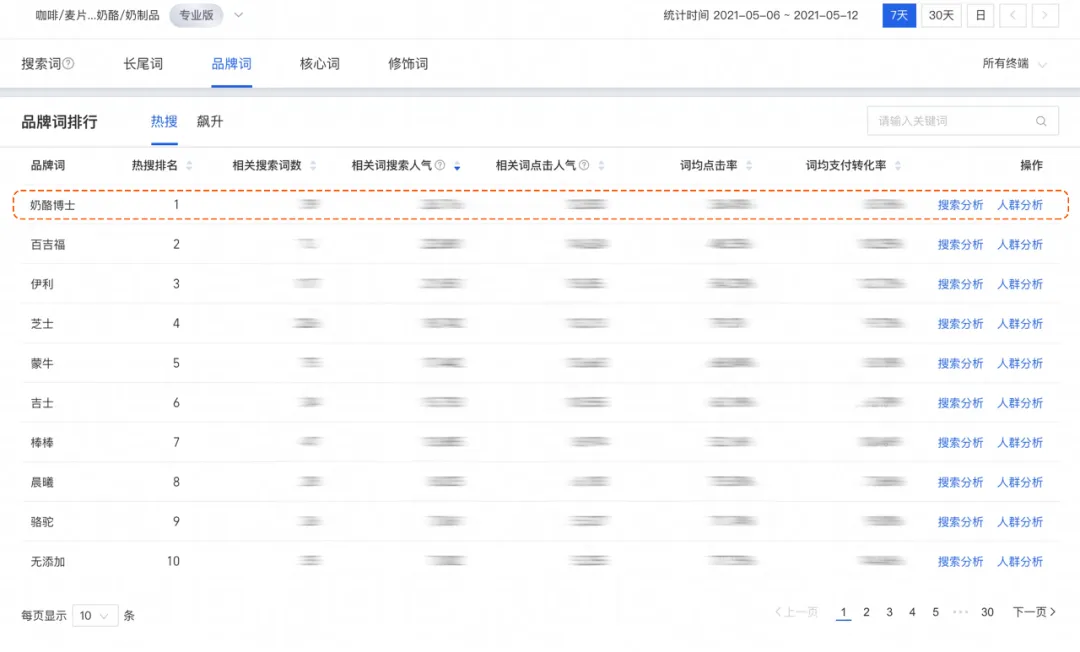This screenshot has height=652, width=1080.
Task: Open 搜索分析 for 芝士
Action: (x=960, y=324)
